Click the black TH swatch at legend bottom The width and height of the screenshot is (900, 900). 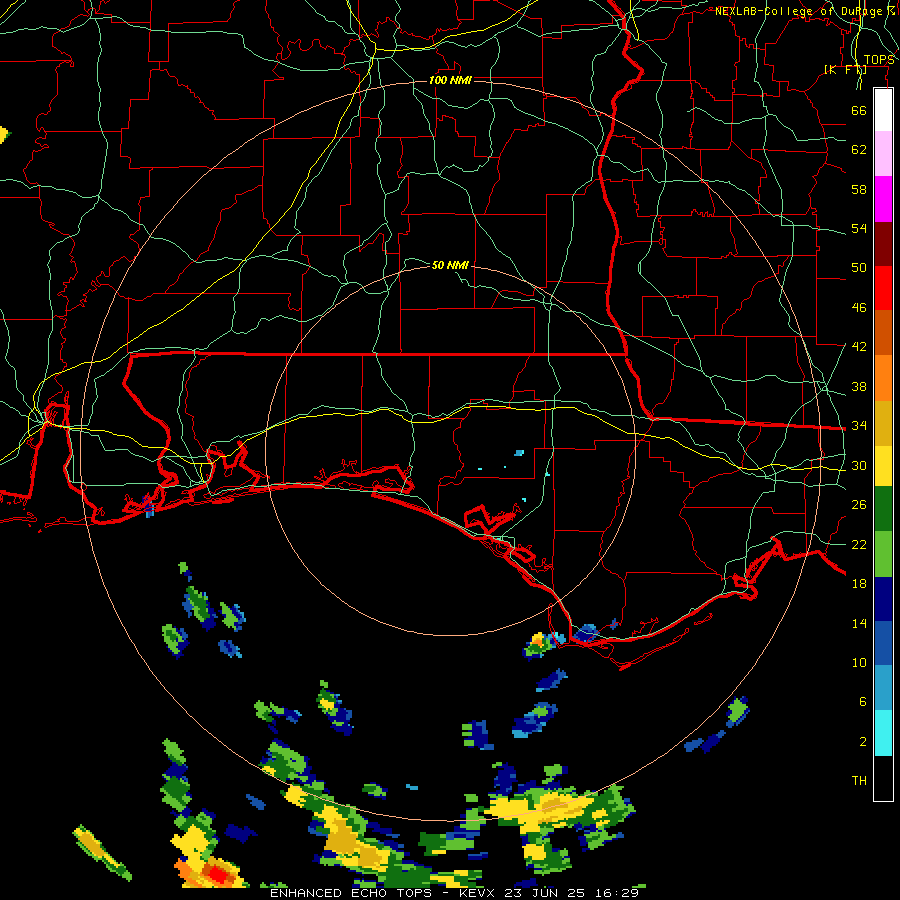(883, 778)
